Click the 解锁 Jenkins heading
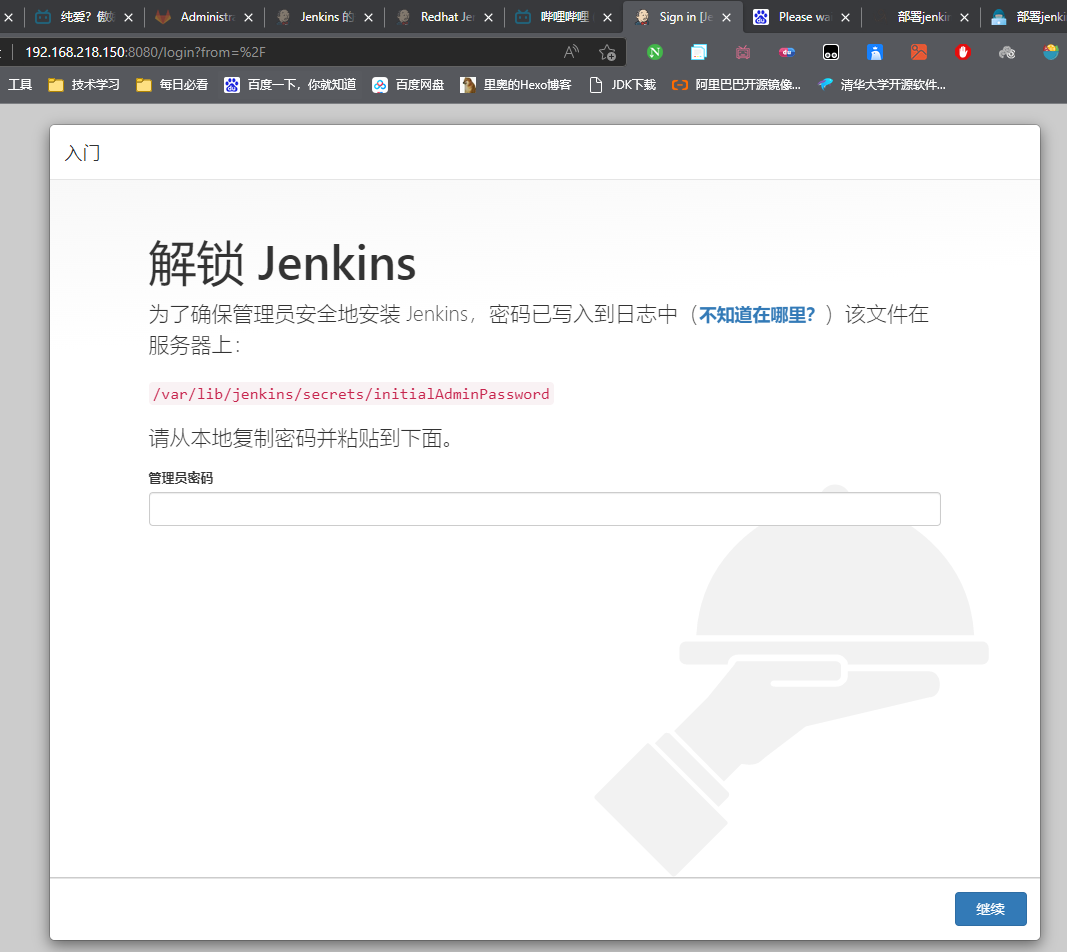Screen dimensions: 1067x952 (282, 263)
